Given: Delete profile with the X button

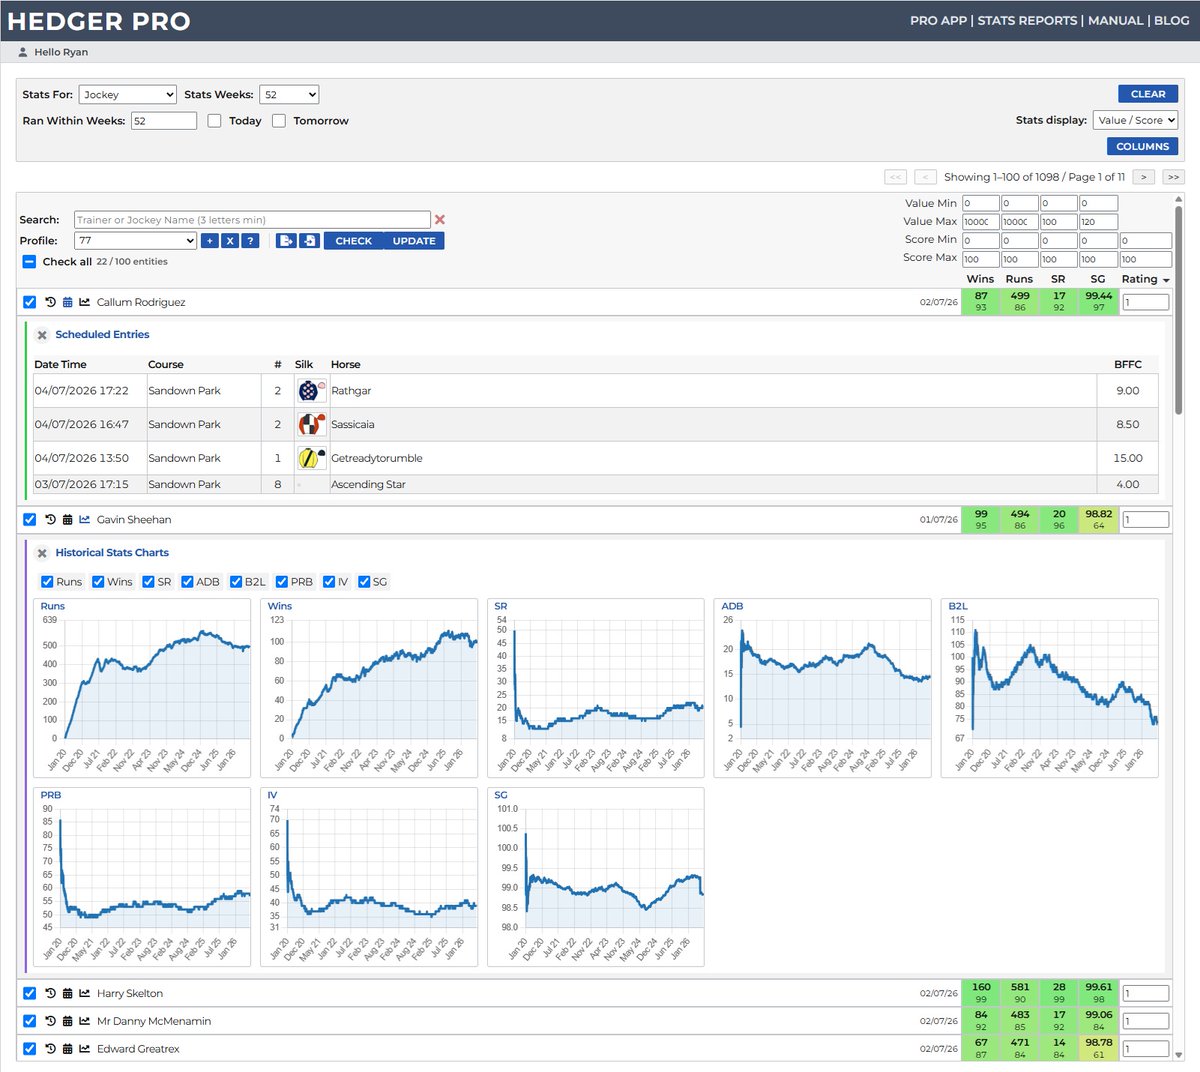Looking at the screenshot, I should tap(230, 241).
